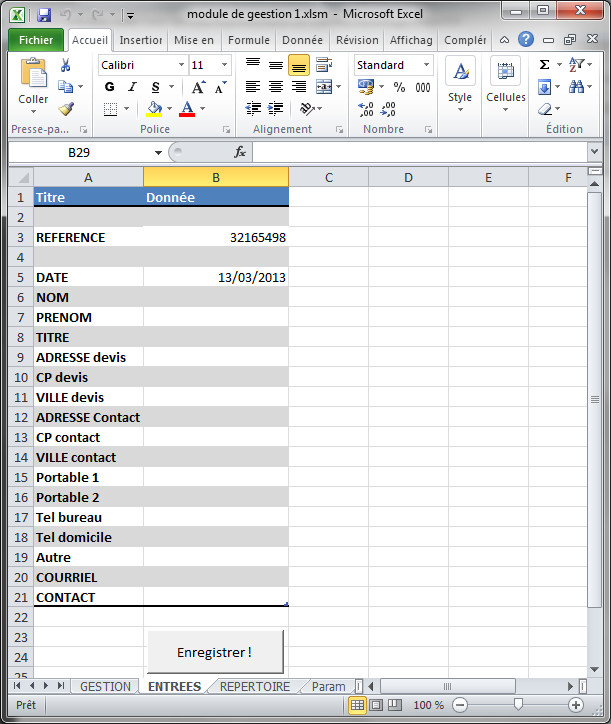This screenshot has width=611, height=724.
Task: Save the workbook using the floppy disk icon
Action: (44, 15)
